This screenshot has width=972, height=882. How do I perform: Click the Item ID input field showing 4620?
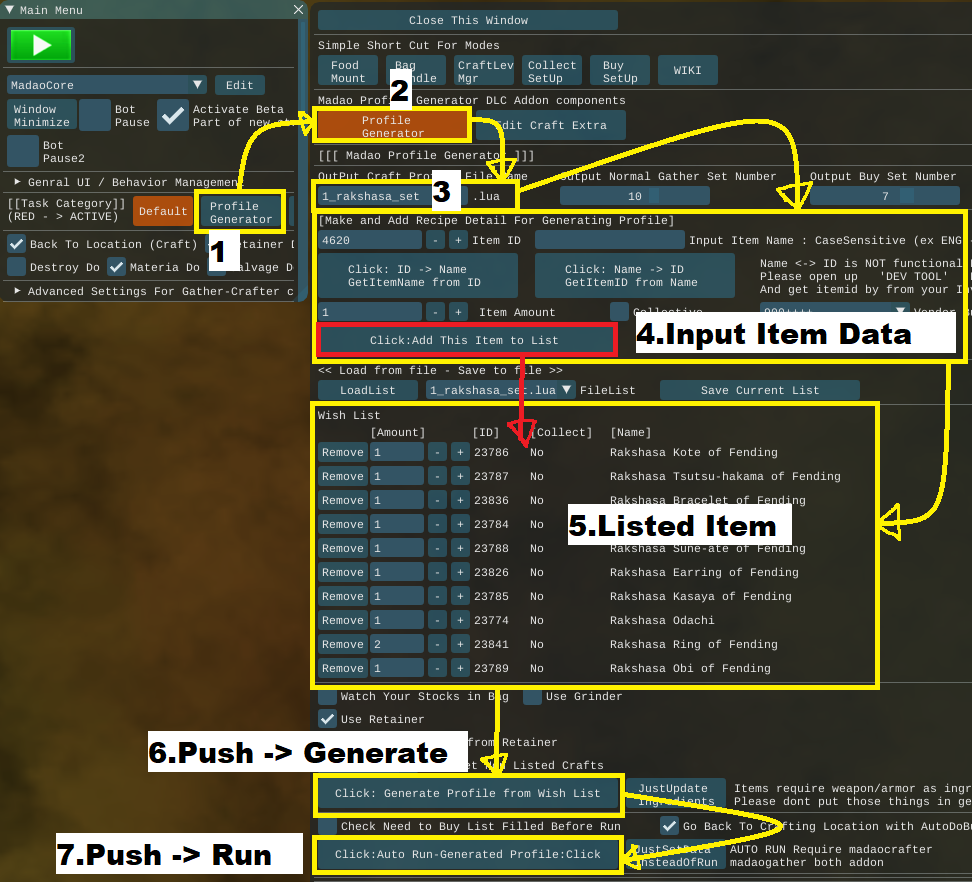(370, 240)
